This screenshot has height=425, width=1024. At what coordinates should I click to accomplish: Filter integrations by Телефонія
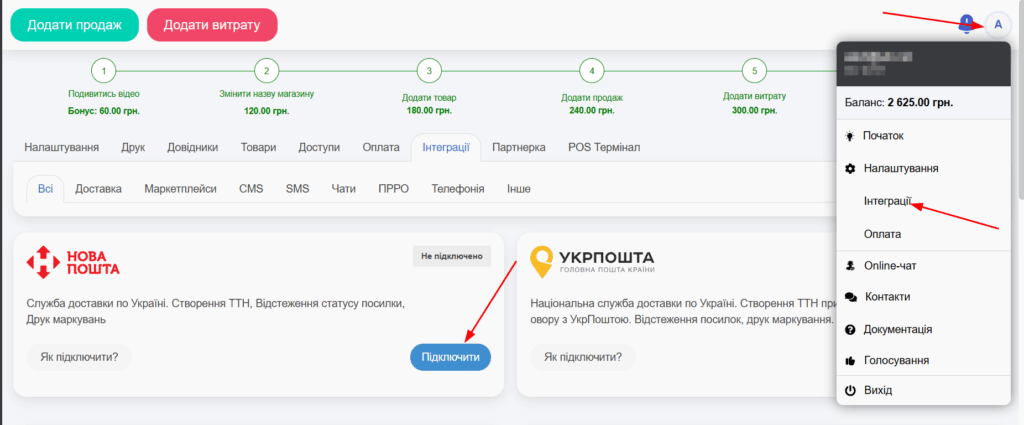(x=458, y=189)
